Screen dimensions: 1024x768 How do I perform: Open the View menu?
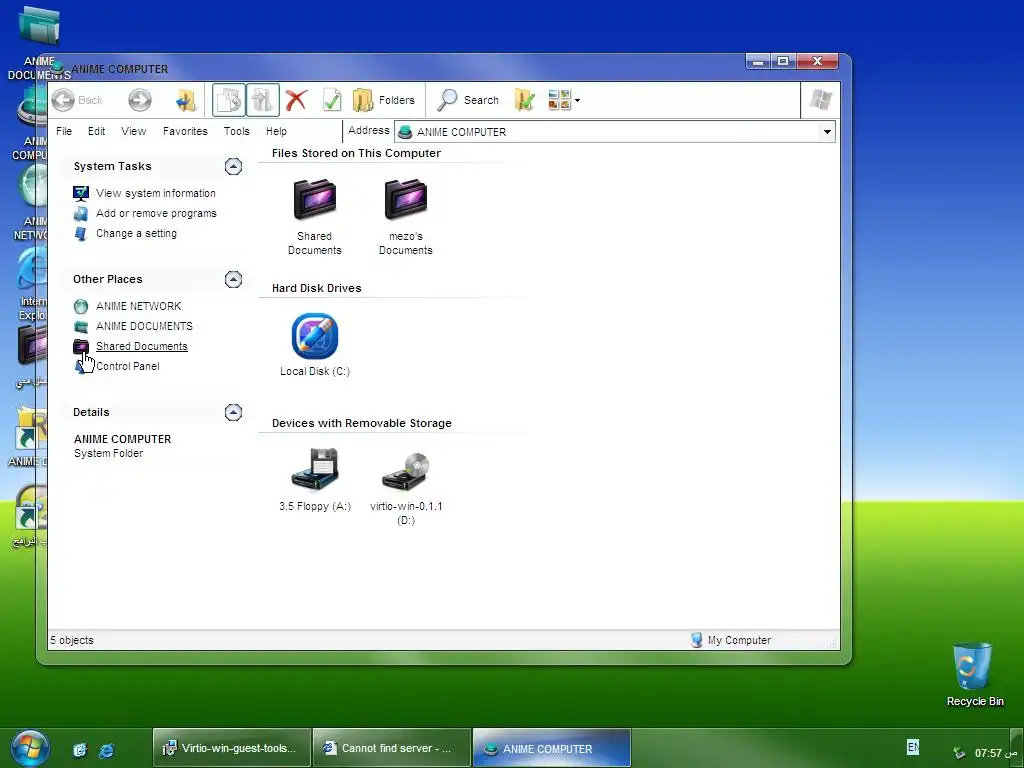click(x=133, y=131)
